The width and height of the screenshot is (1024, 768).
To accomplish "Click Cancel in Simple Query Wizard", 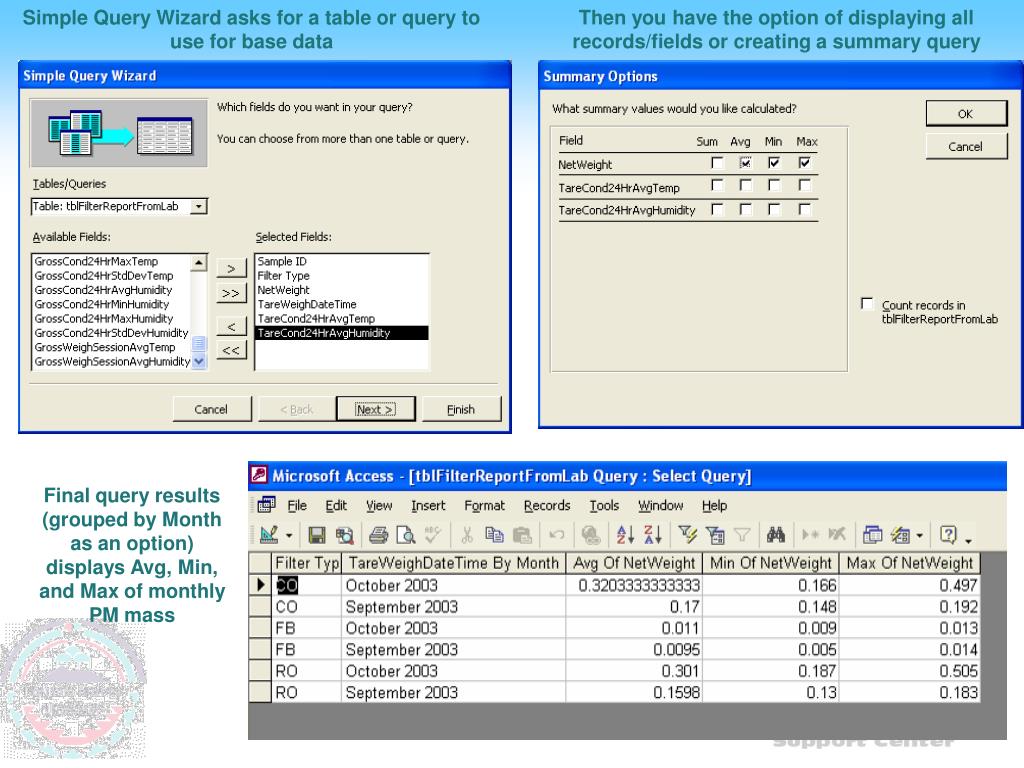I will (x=212, y=409).
